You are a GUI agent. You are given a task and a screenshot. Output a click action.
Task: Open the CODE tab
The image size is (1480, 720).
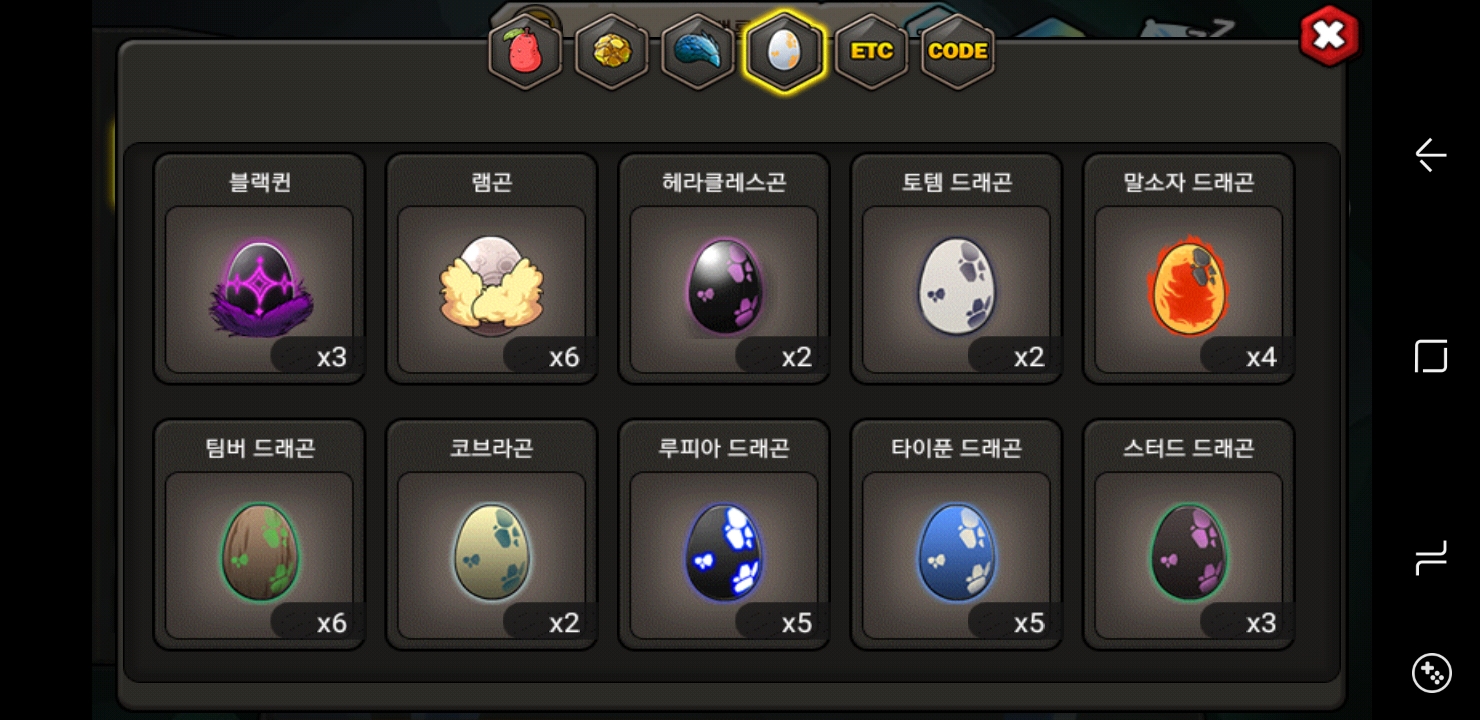pos(958,51)
